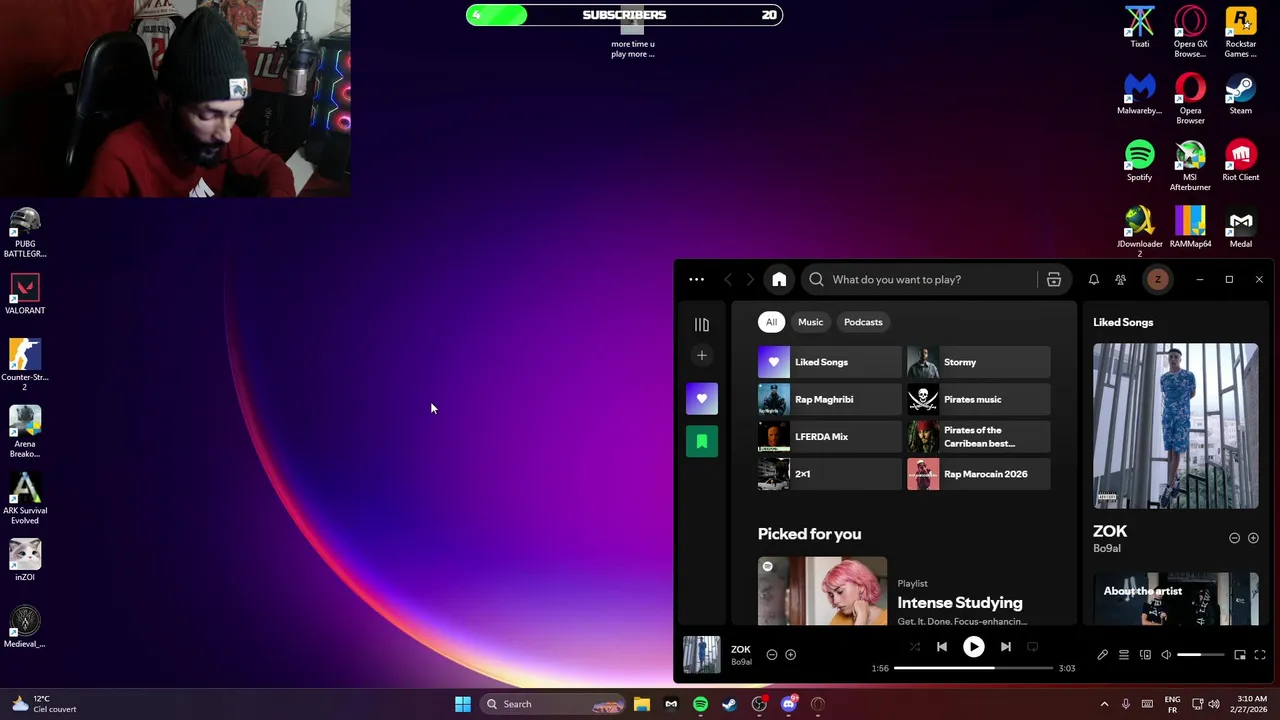Click the ZOK album cover in Now Playing panel

point(1175,426)
